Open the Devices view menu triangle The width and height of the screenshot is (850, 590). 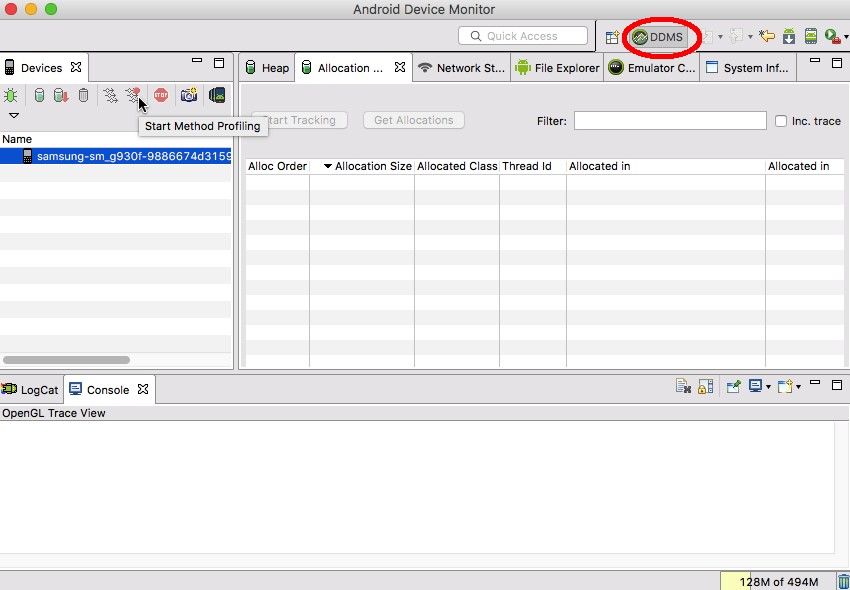(x=14, y=116)
